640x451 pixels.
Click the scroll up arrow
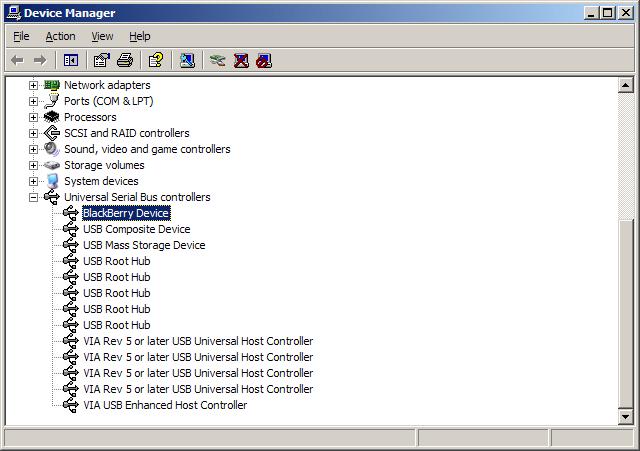(625, 85)
